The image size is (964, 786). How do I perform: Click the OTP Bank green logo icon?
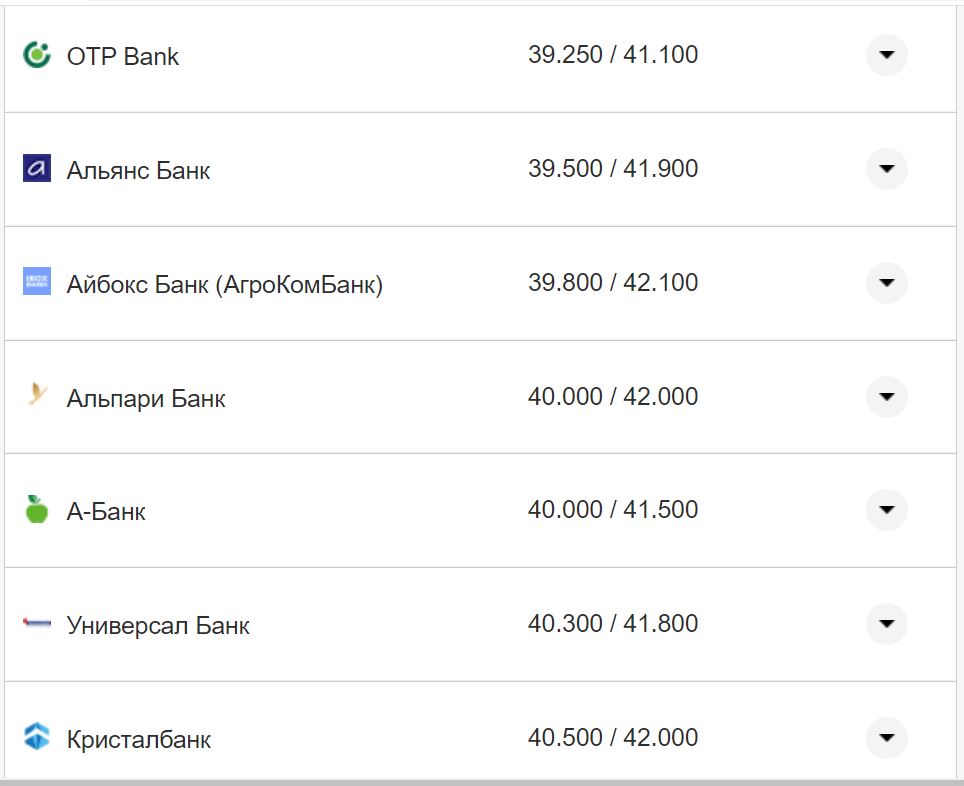[x=37, y=55]
